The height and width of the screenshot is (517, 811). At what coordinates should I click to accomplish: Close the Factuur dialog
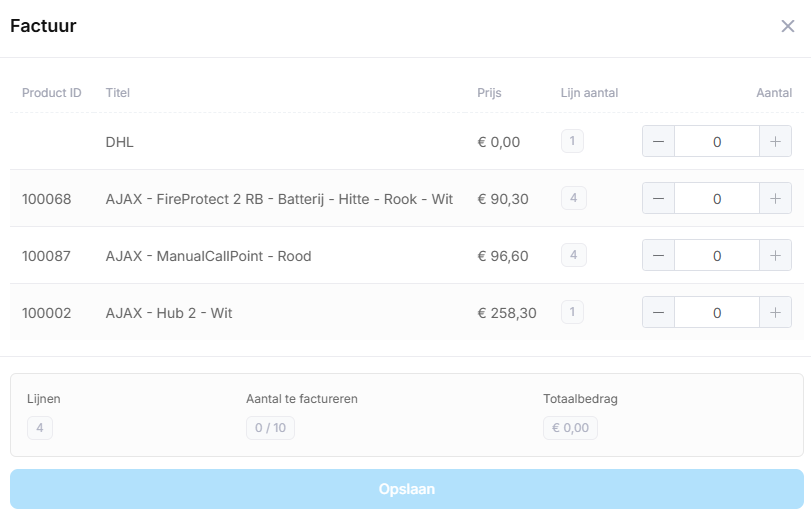click(788, 26)
